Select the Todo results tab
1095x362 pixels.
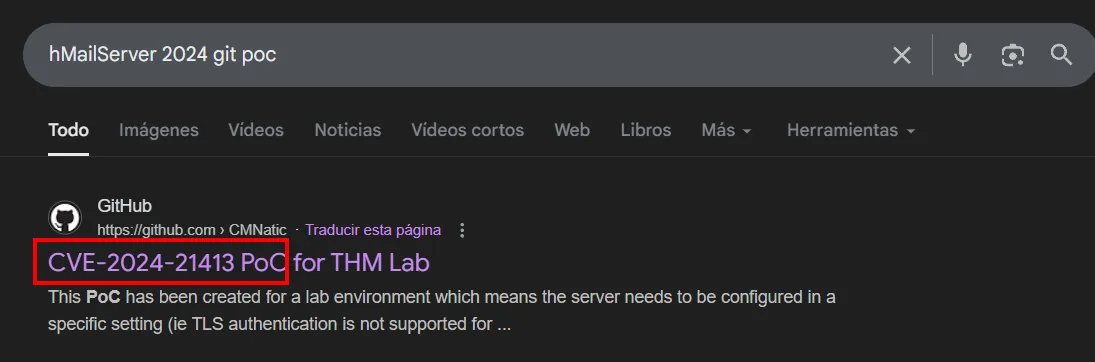(x=68, y=130)
